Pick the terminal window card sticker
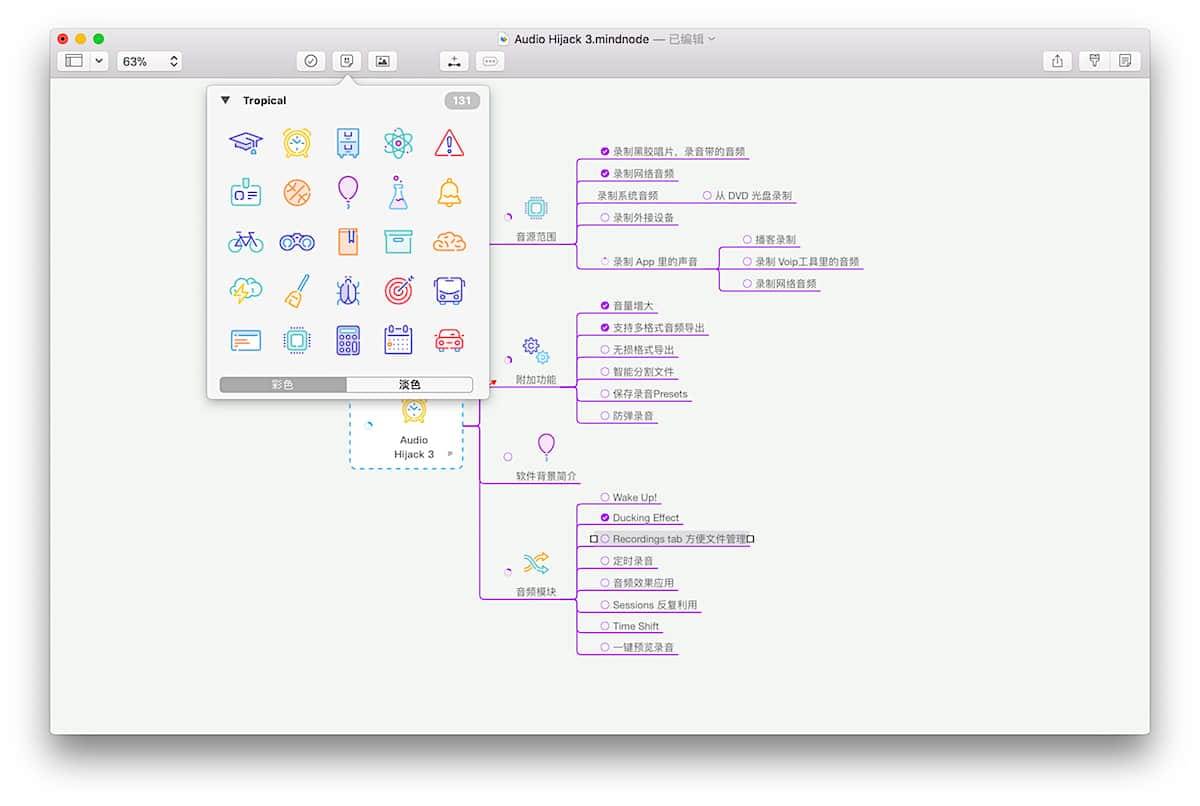 pos(245,340)
